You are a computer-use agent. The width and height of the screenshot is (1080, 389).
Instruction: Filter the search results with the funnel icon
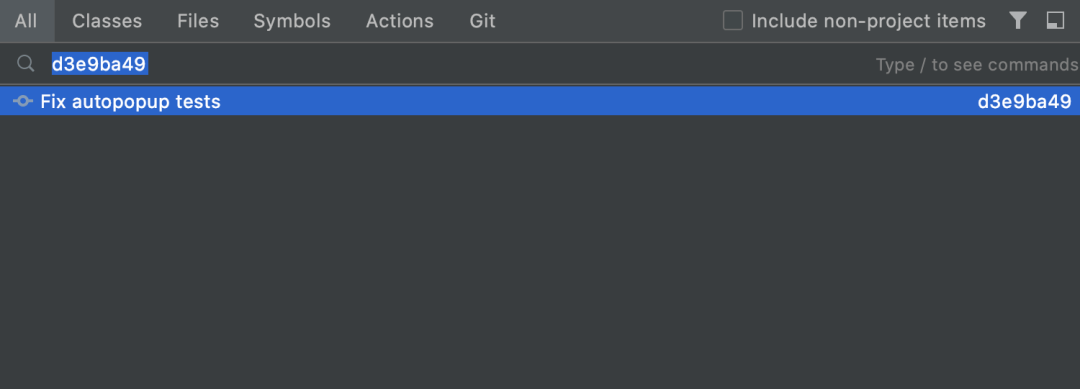click(x=1017, y=21)
